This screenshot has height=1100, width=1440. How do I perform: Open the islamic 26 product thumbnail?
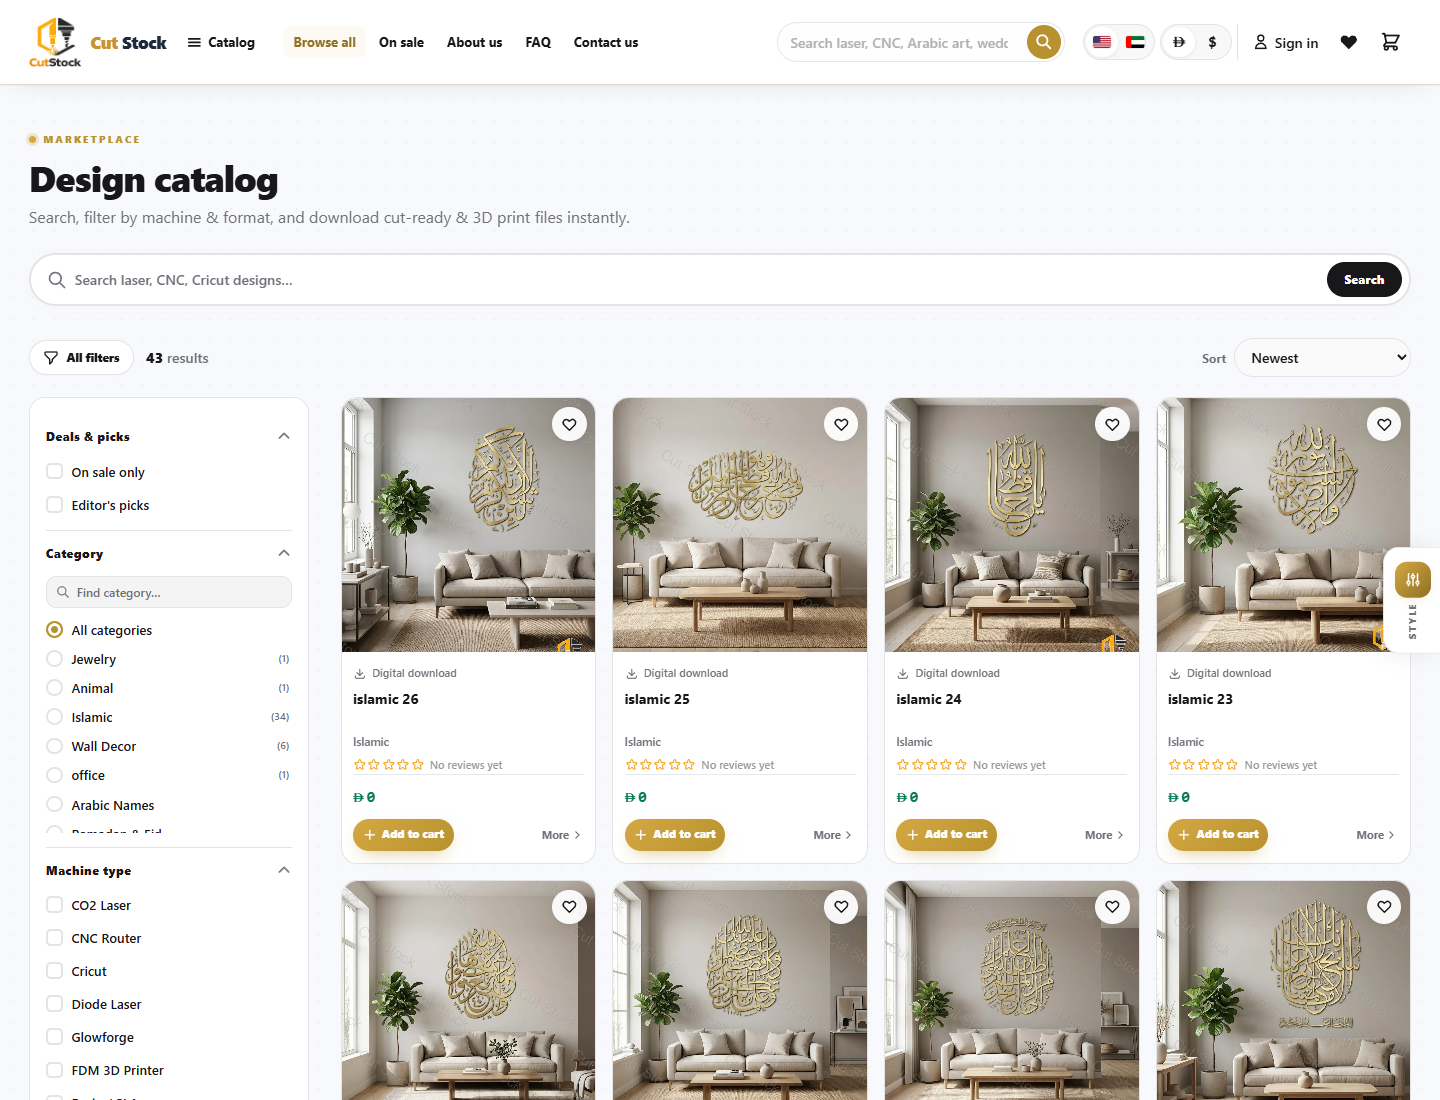click(x=468, y=525)
